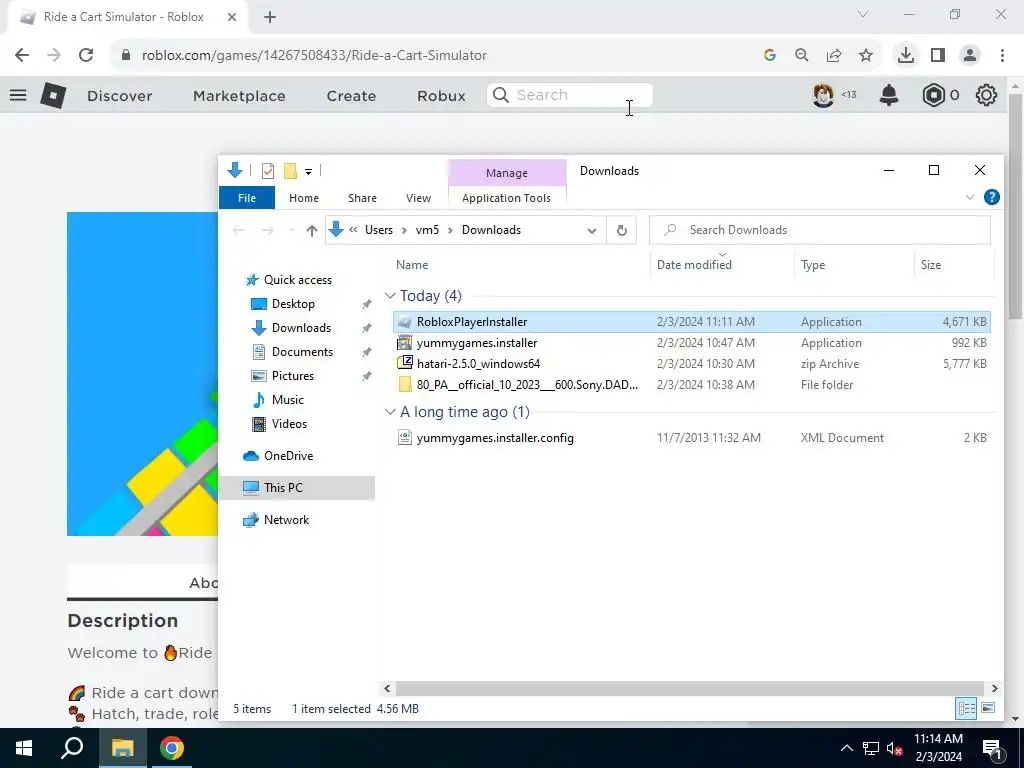Open Chrome tab search dropdown
1024x768 pixels.
coord(863,14)
